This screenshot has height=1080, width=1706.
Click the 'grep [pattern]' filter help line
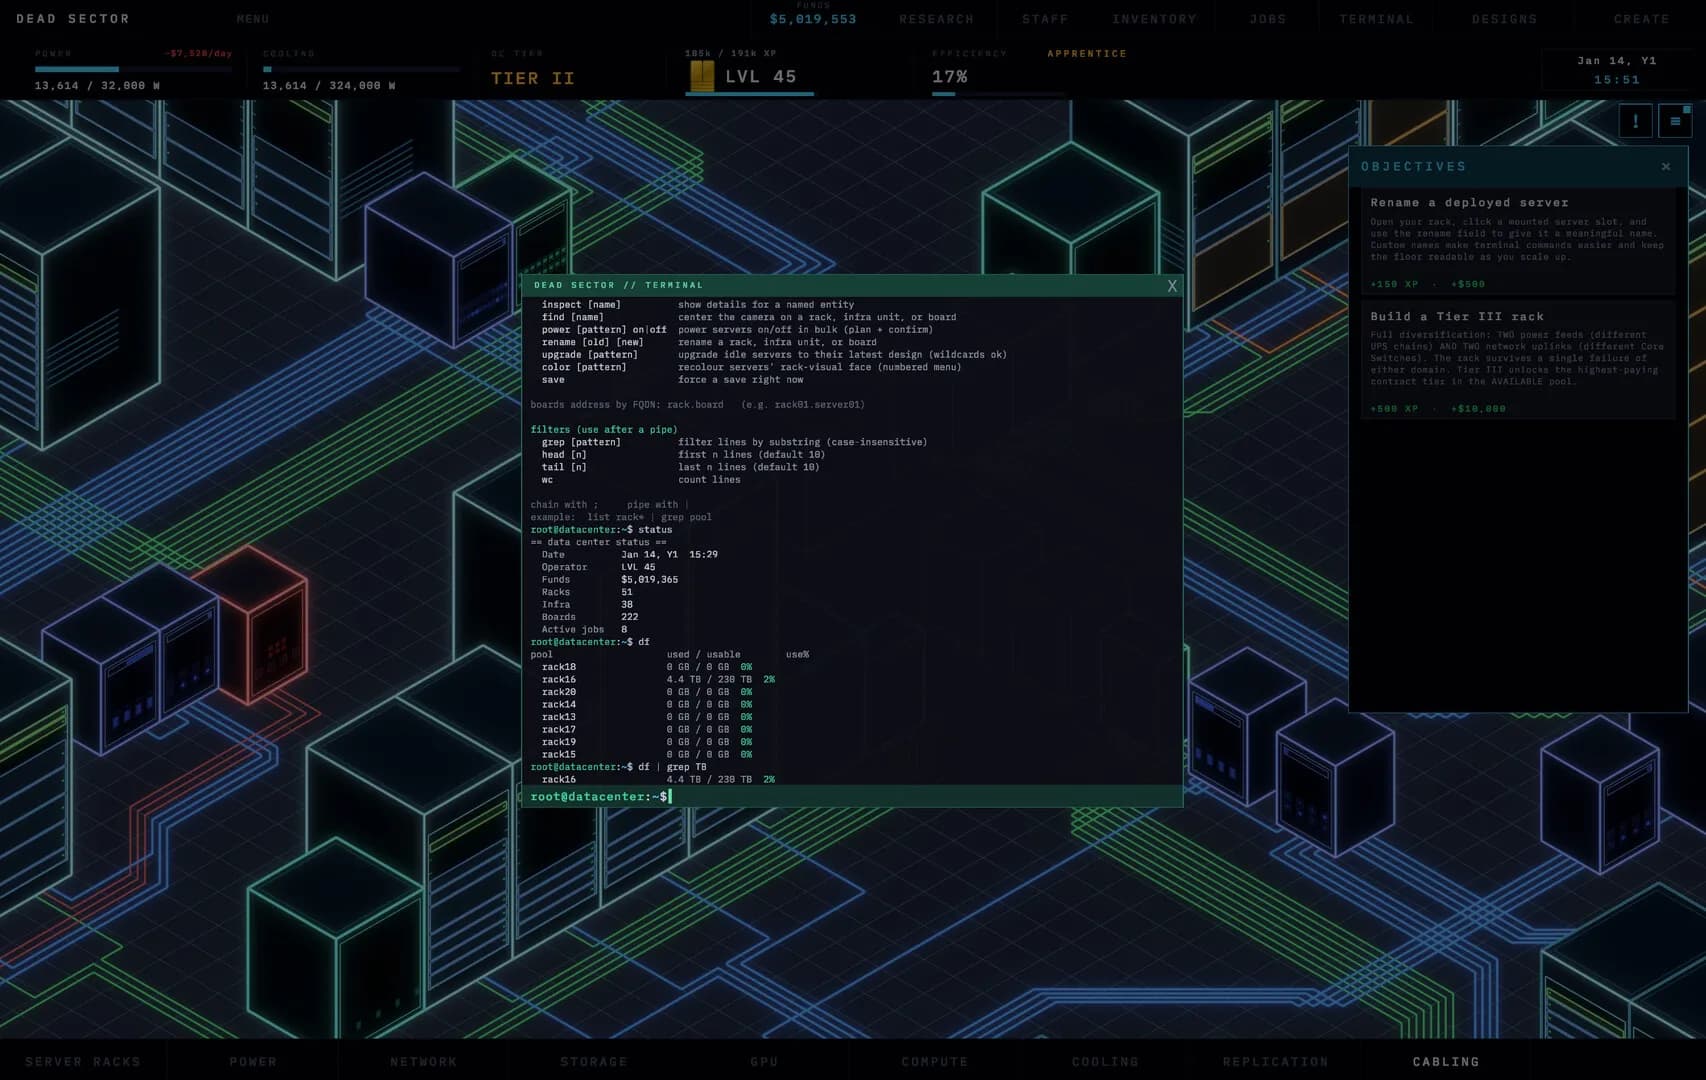tap(734, 442)
